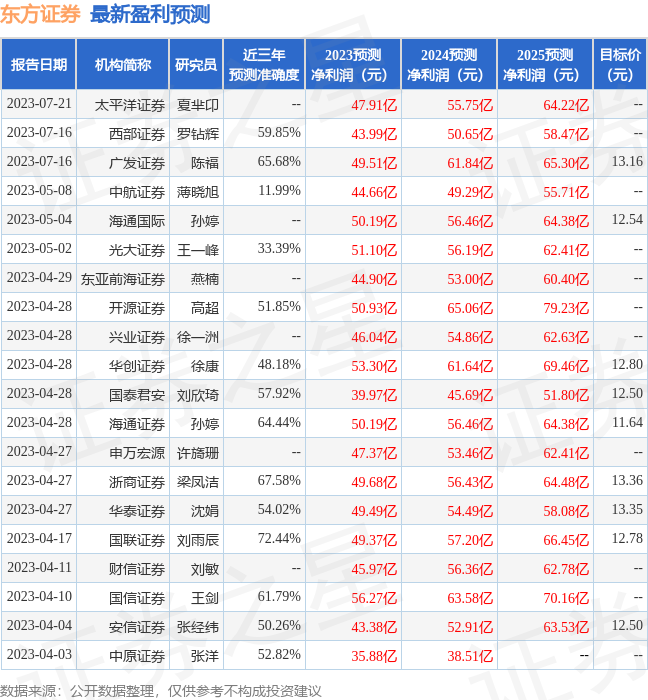Viewport: 648px width, 700px height.
Task: Click 60.40亿 forecast value
Action: click(x=566, y=279)
